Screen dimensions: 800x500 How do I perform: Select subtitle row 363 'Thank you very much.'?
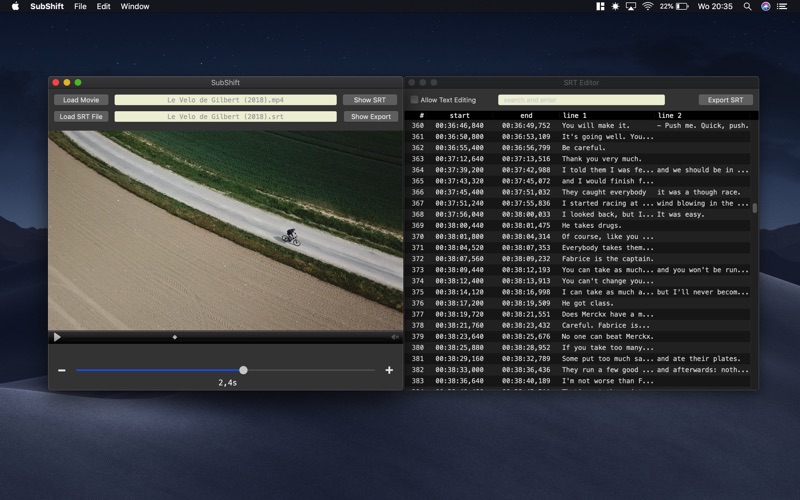click(x=578, y=159)
